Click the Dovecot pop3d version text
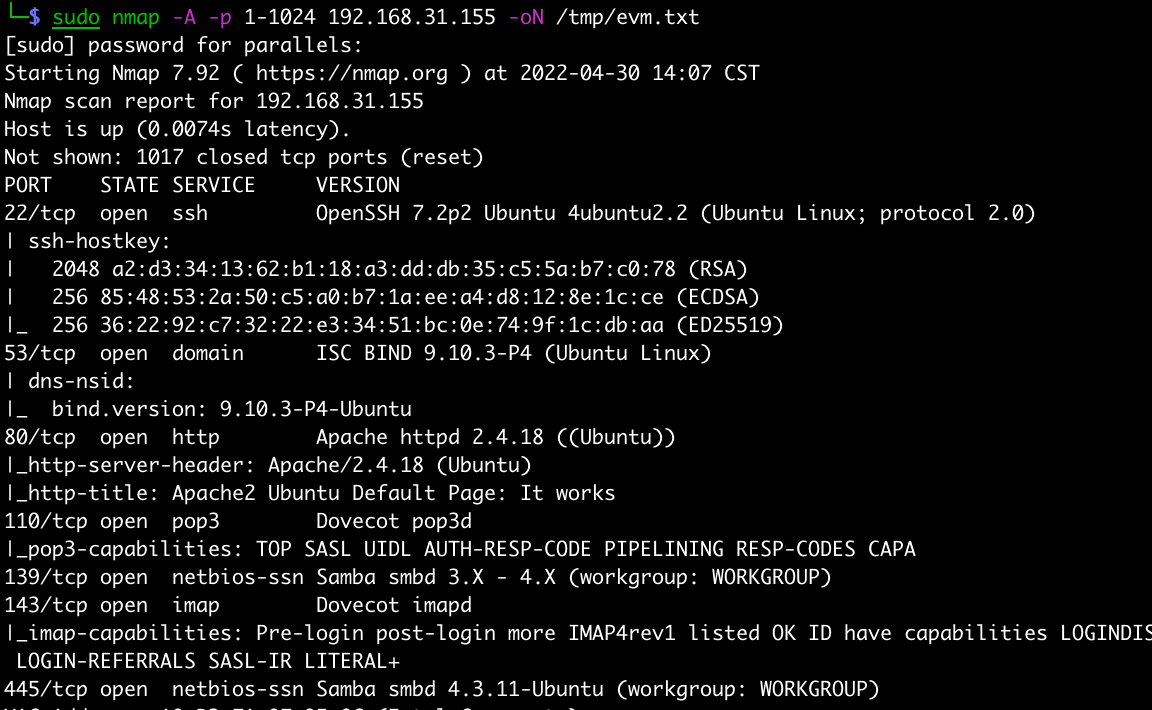This screenshot has height=710, width=1152. point(394,521)
